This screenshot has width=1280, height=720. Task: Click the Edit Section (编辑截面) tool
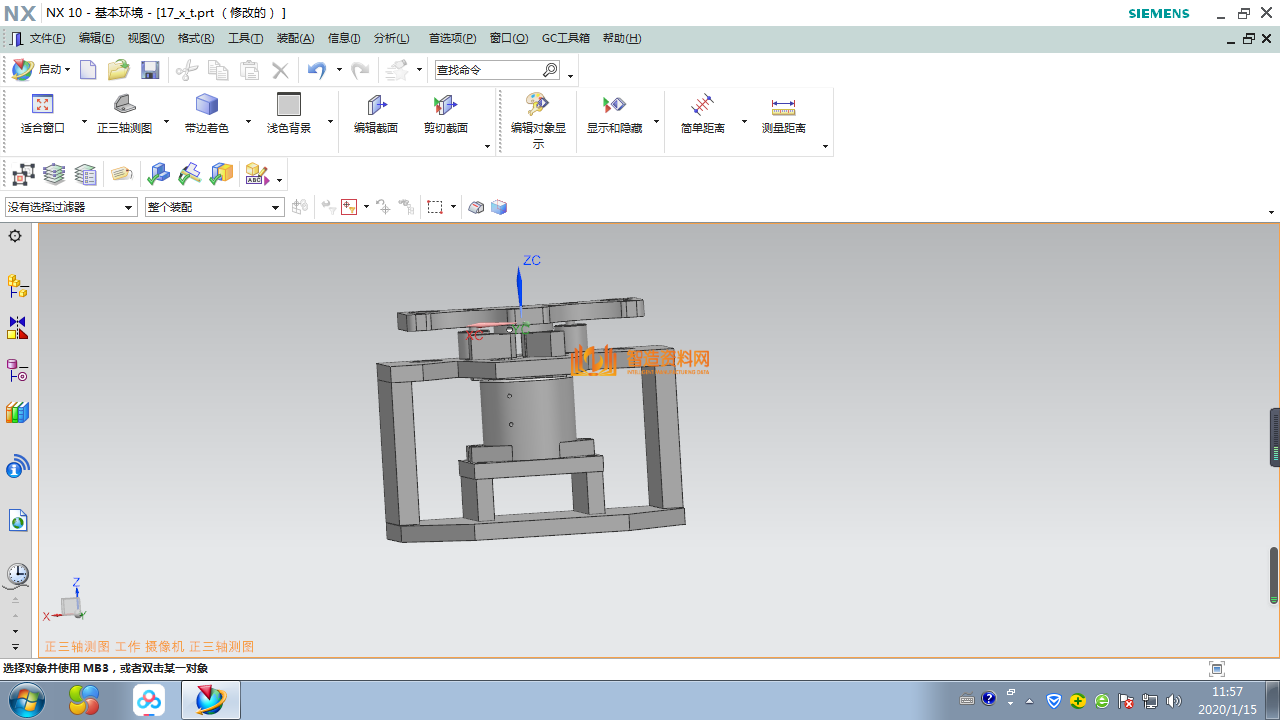[376, 113]
